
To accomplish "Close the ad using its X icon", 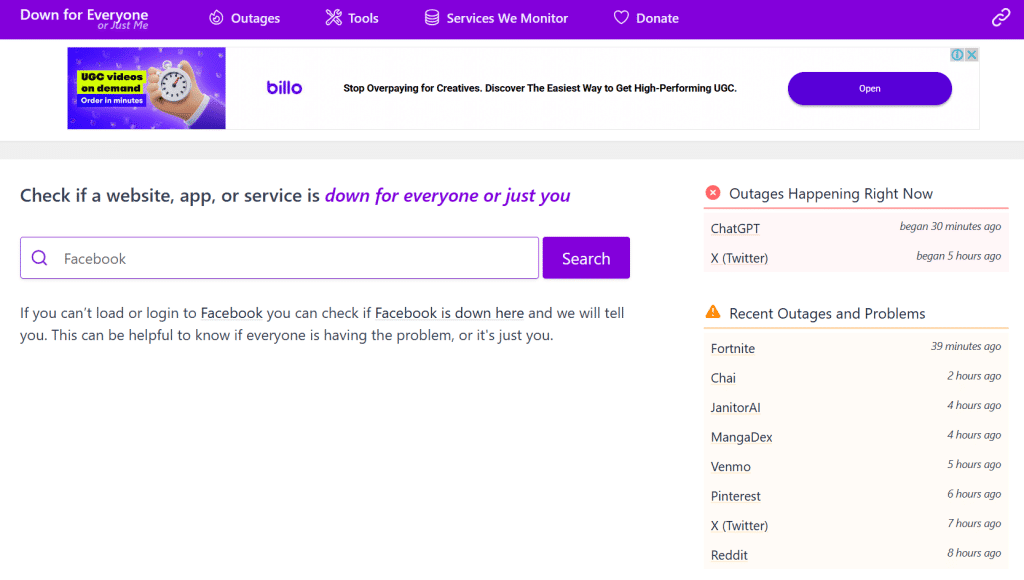I will pyautogui.click(x=971, y=55).
